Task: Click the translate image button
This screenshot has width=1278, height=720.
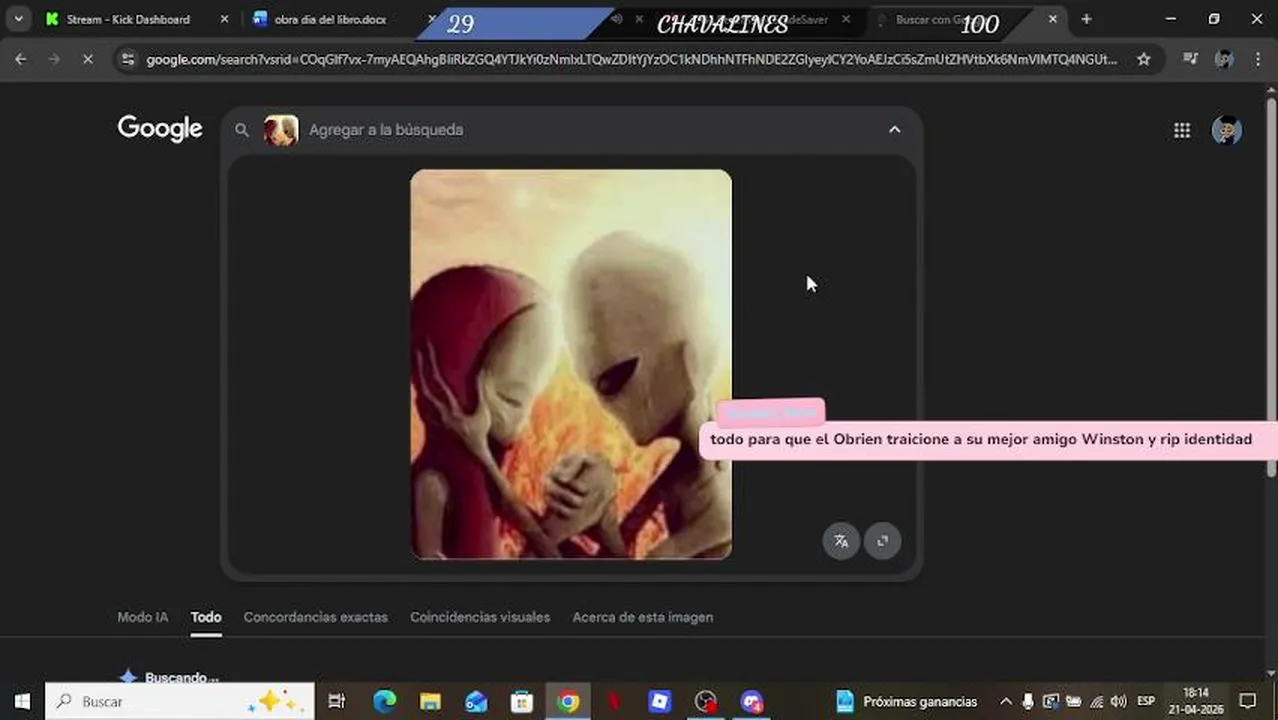Action: (x=841, y=541)
